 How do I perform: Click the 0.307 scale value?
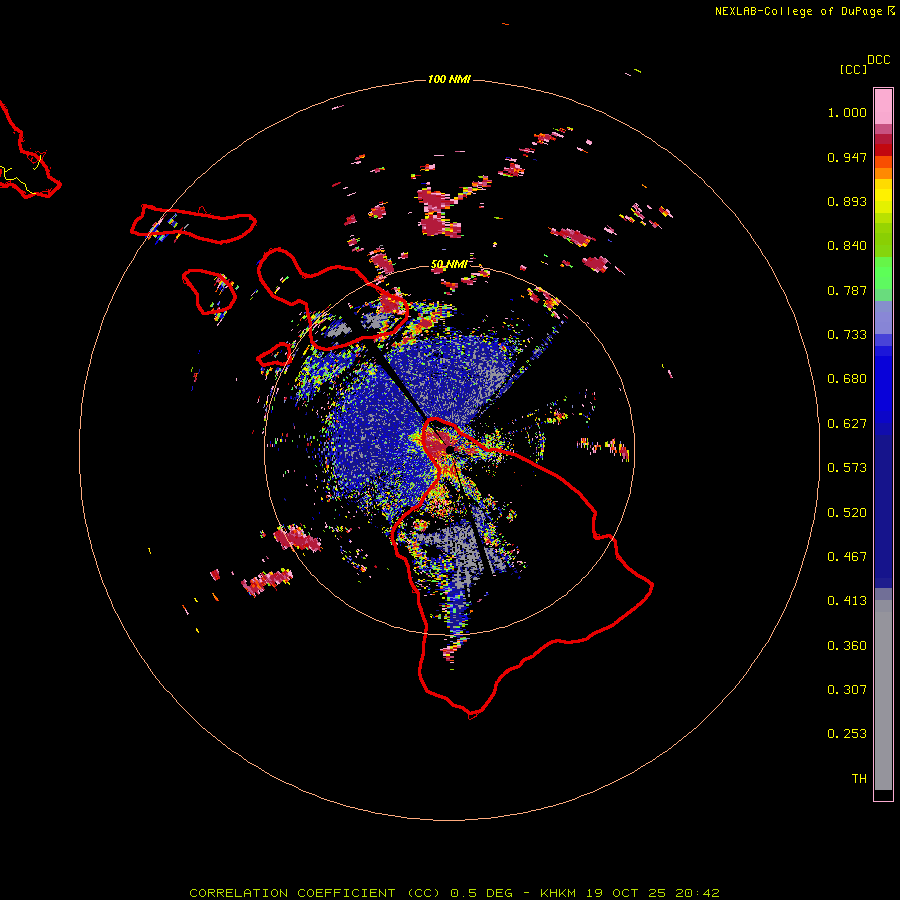pos(847,690)
